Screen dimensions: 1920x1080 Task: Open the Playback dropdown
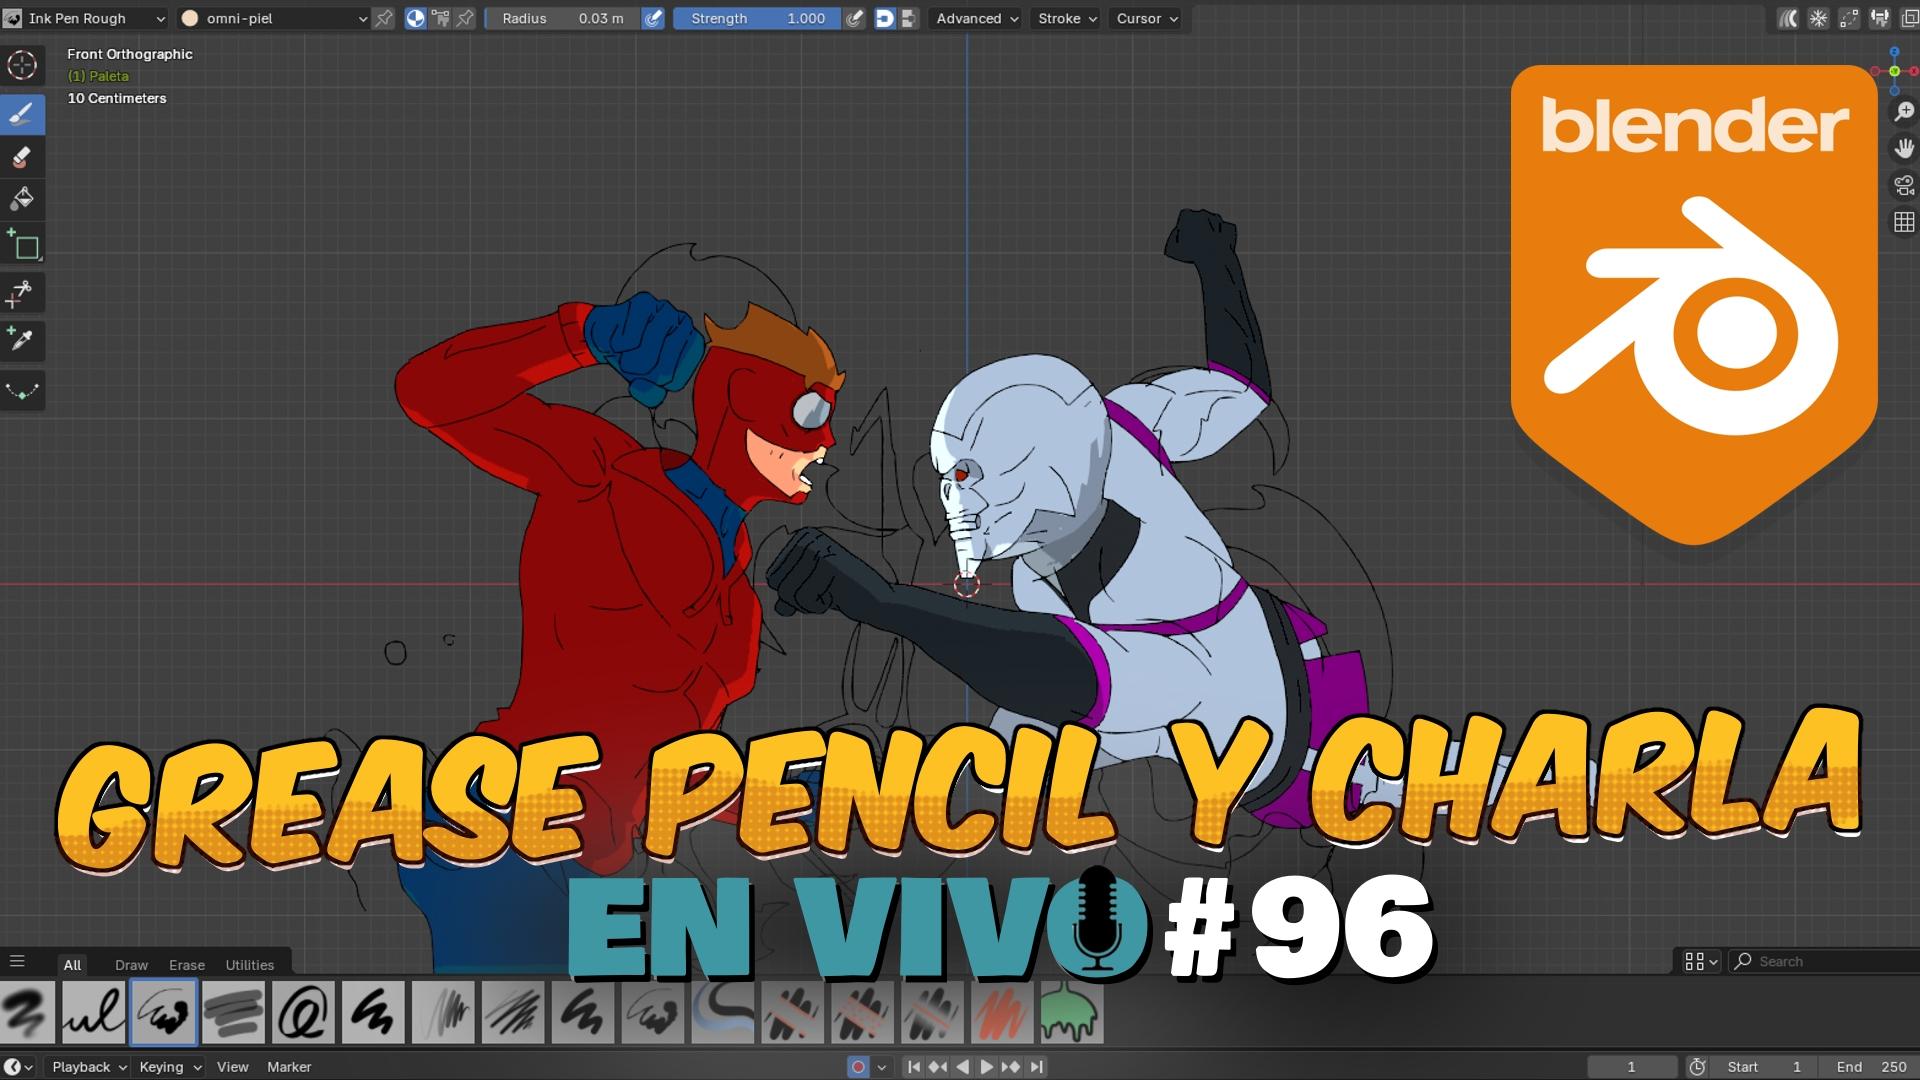point(89,1067)
